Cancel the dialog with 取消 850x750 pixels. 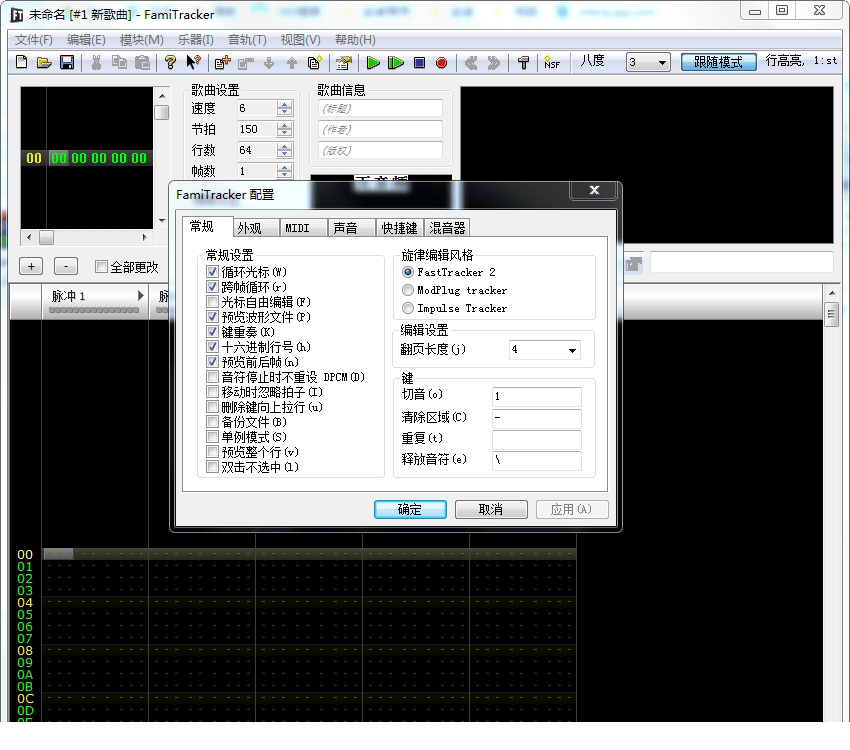491,509
